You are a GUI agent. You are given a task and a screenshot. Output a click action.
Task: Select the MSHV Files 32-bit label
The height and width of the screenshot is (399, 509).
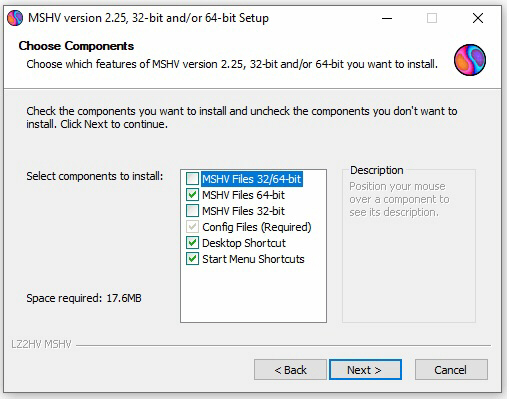[x=243, y=211]
